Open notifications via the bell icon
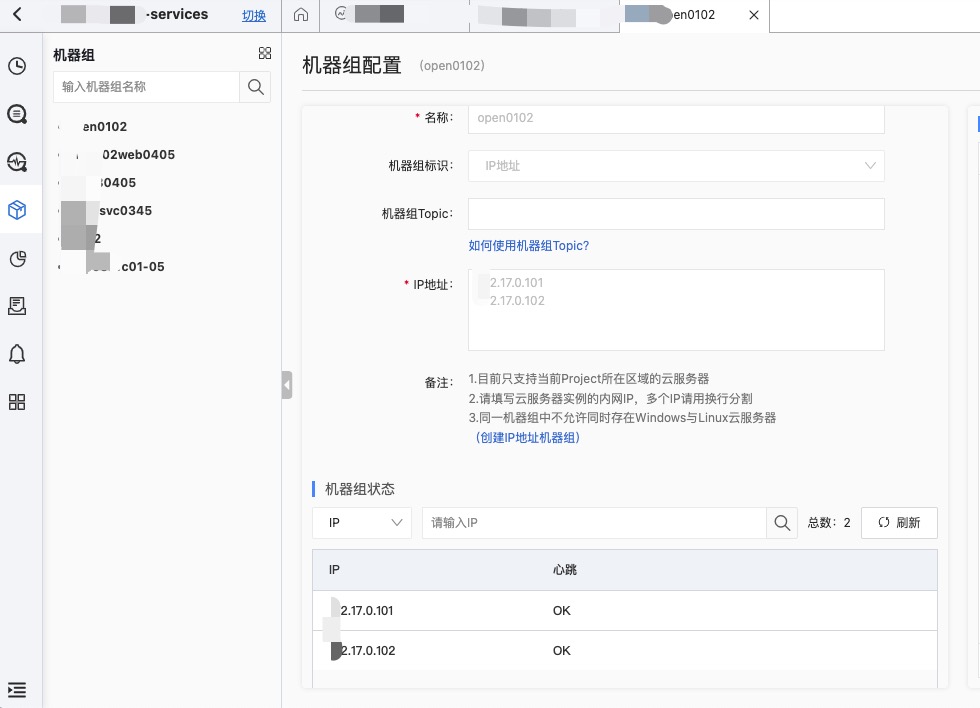This screenshot has height=708, width=980. [x=17, y=354]
